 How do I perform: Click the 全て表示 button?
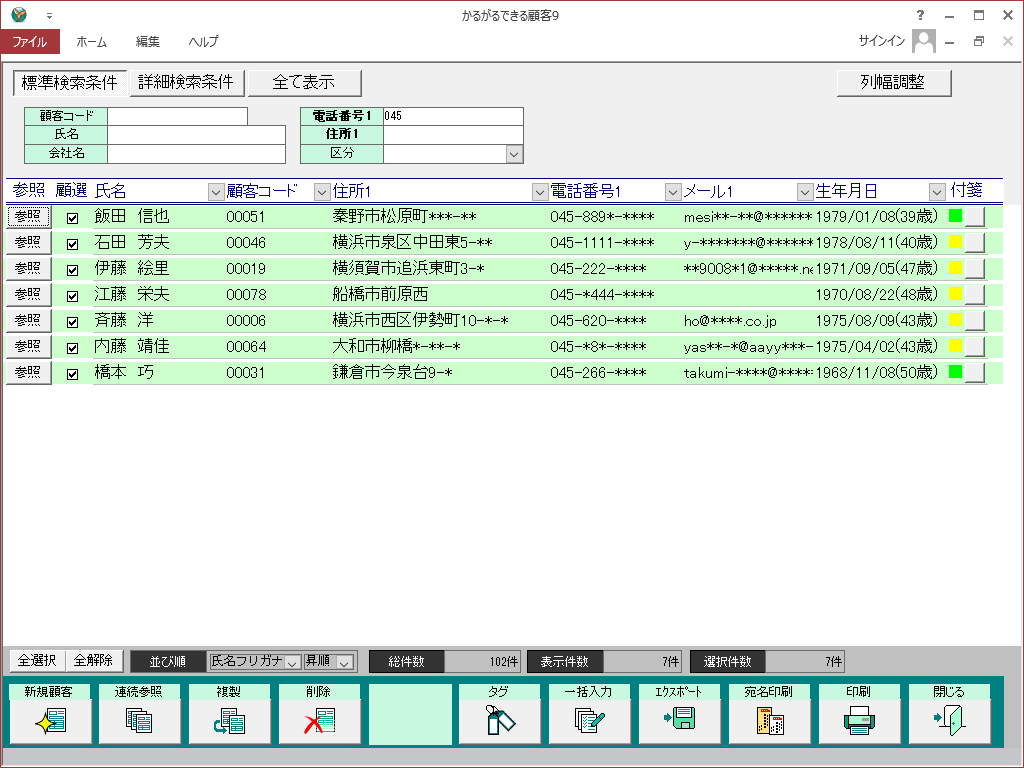(x=304, y=82)
